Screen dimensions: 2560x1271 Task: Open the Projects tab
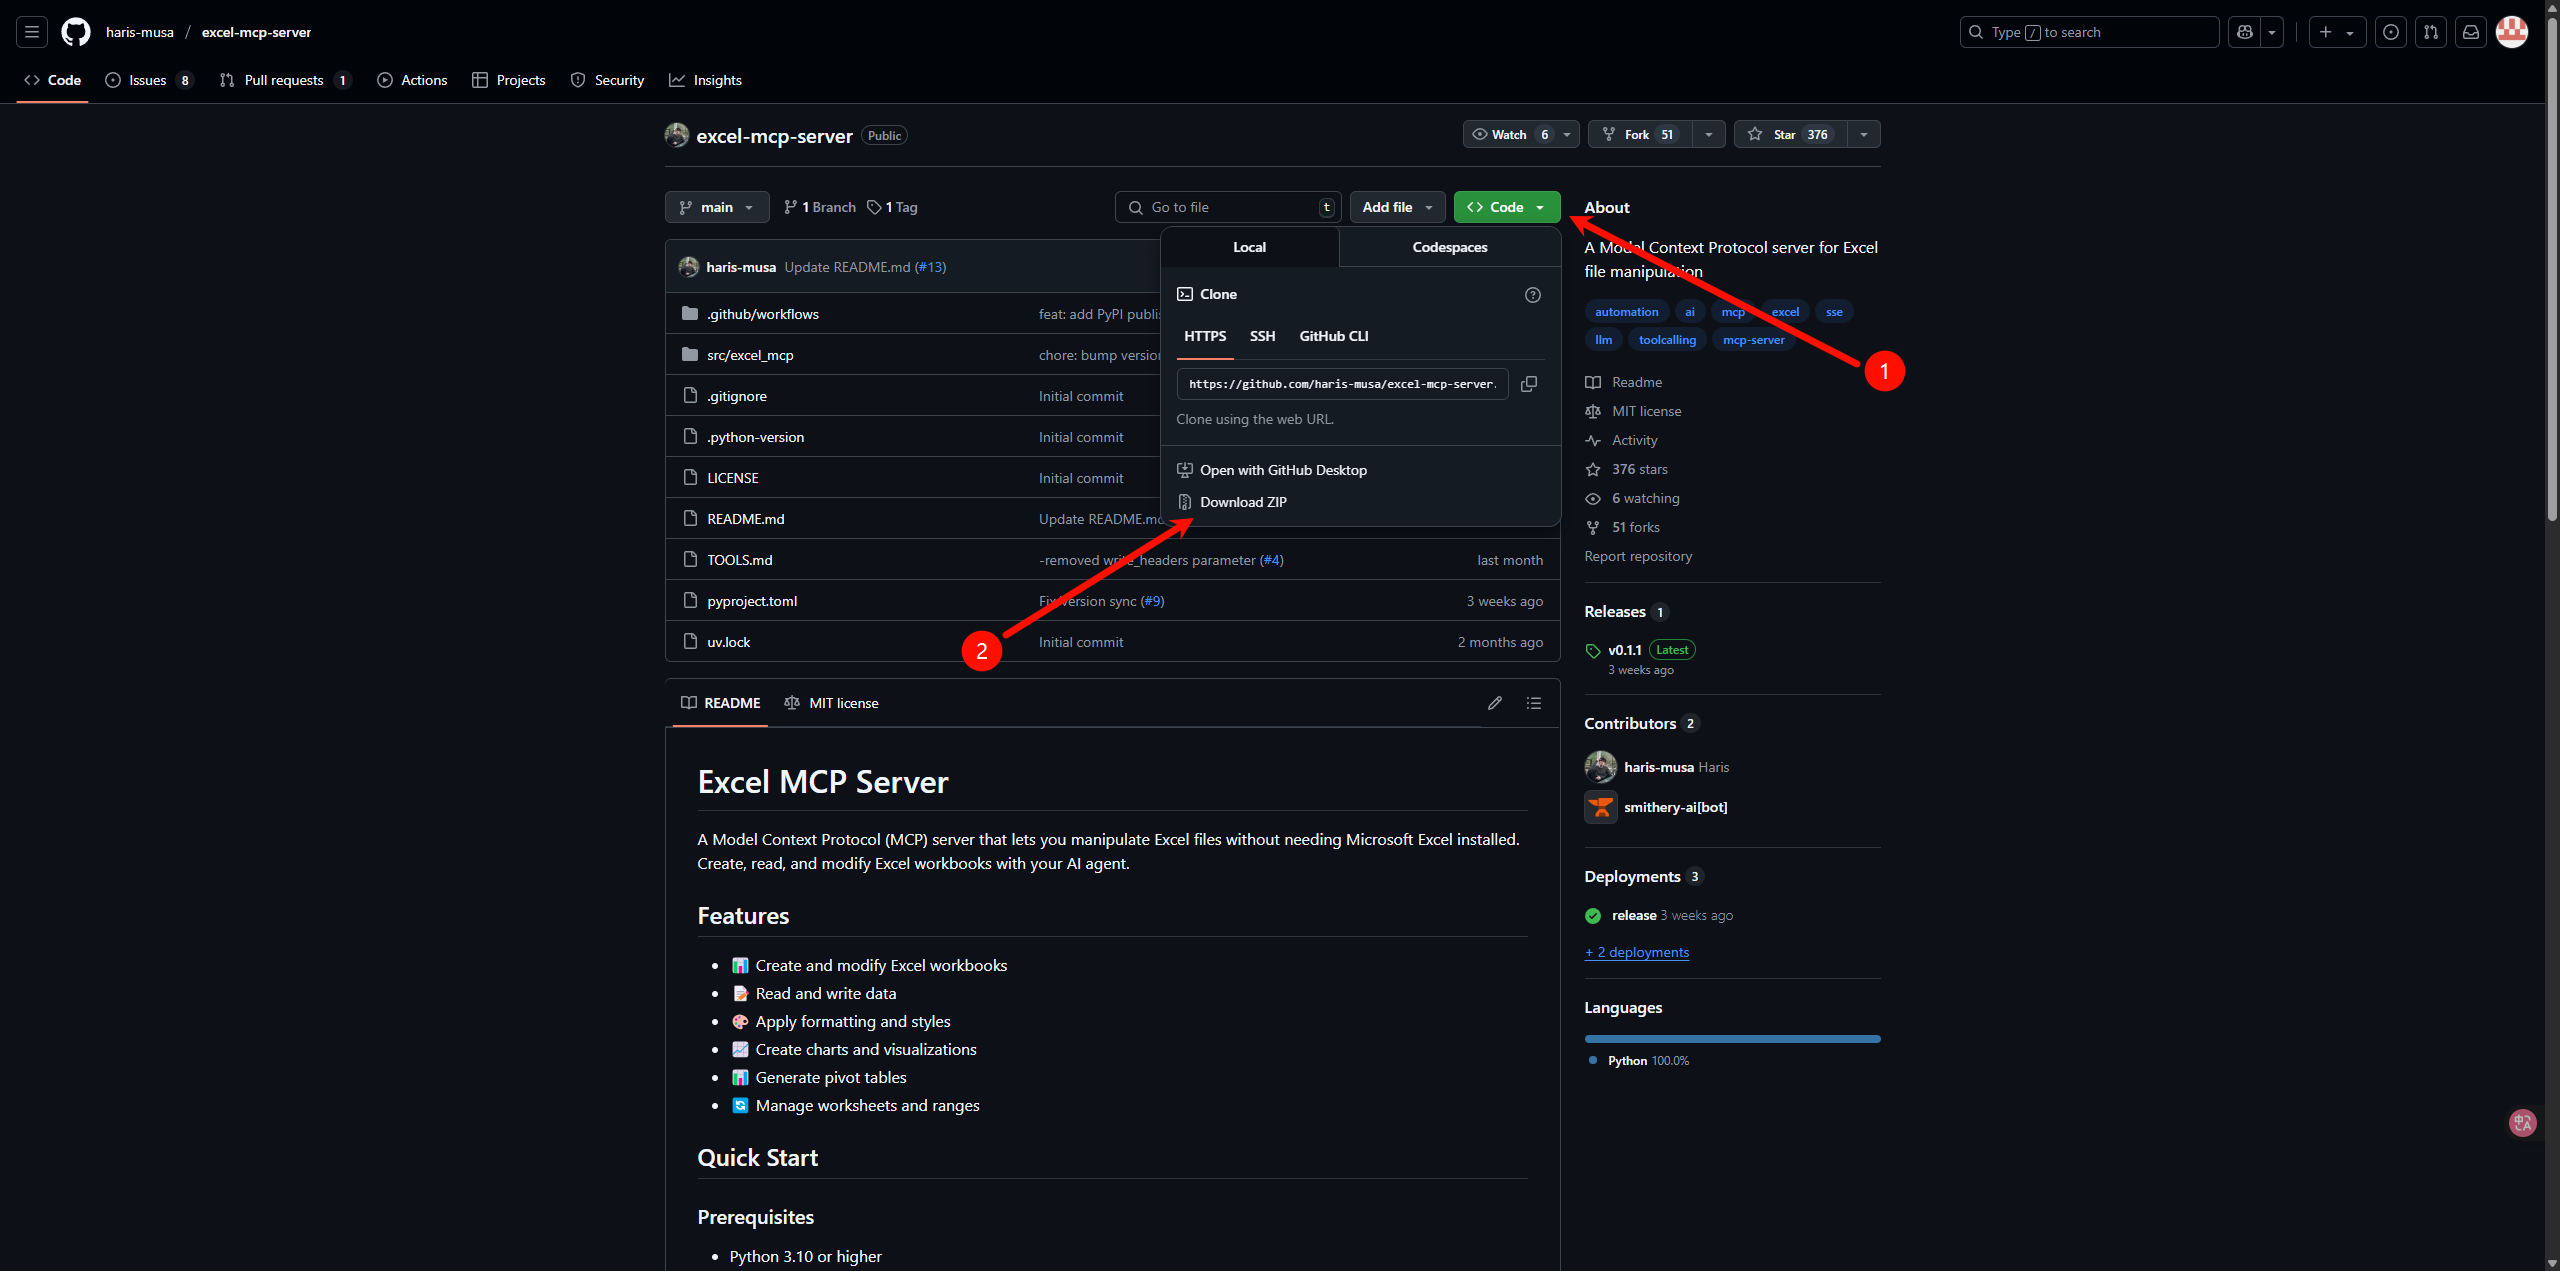tap(509, 80)
